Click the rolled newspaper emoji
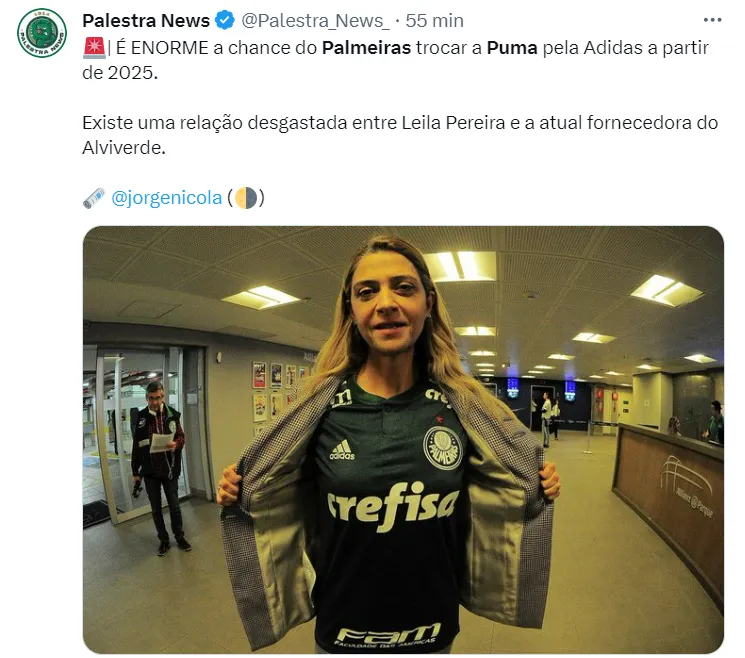Screen dimensions: 745x658 (x=94, y=198)
